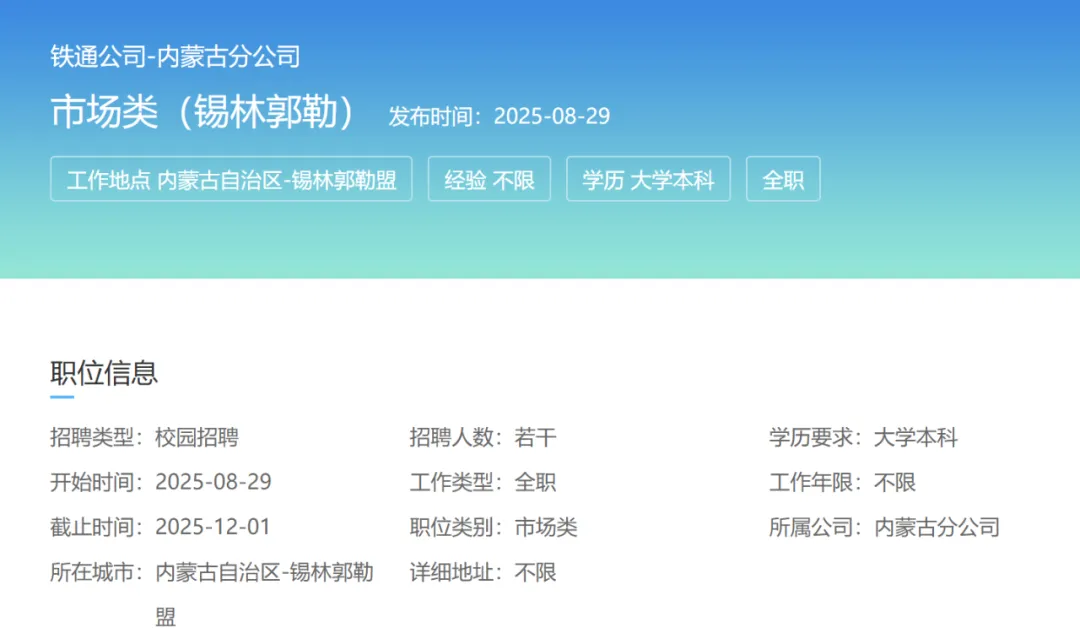Screen dimensions: 1080x644
Task: Click the 工作地点 内蒙古自治区-锡林郭勒盟 tag
Action: tap(231, 179)
